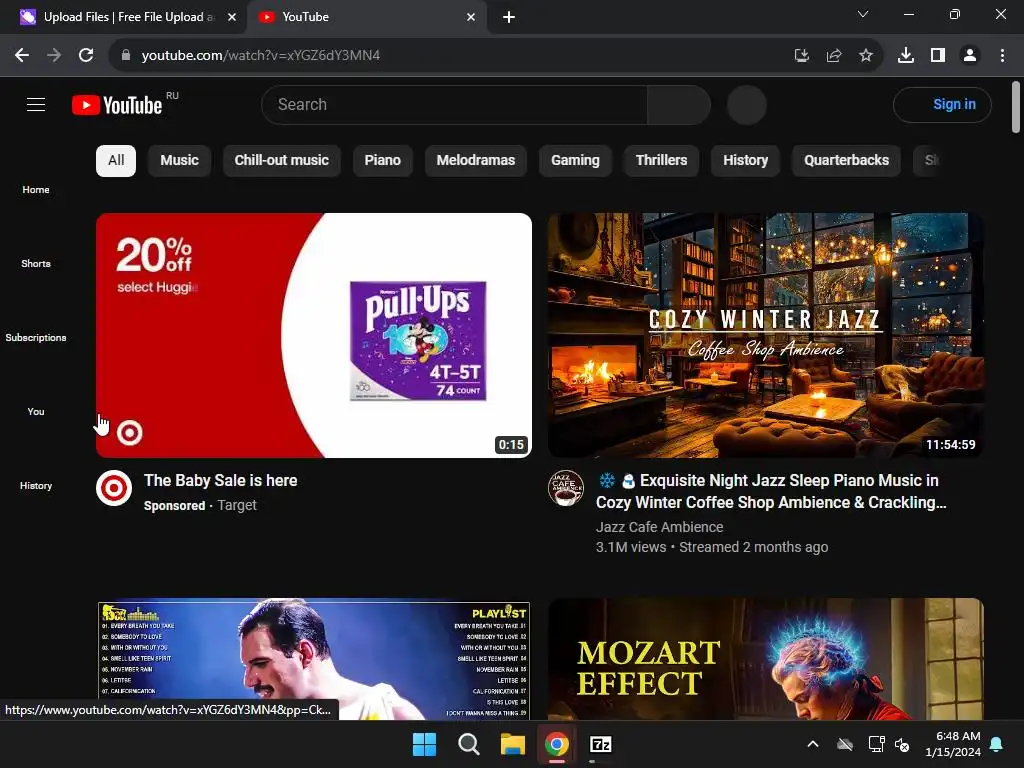The height and width of the screenshot is (768, 1024).
Task: Open Chrome downloads icon
Action: pyautogui.click(x=906, y=56)
